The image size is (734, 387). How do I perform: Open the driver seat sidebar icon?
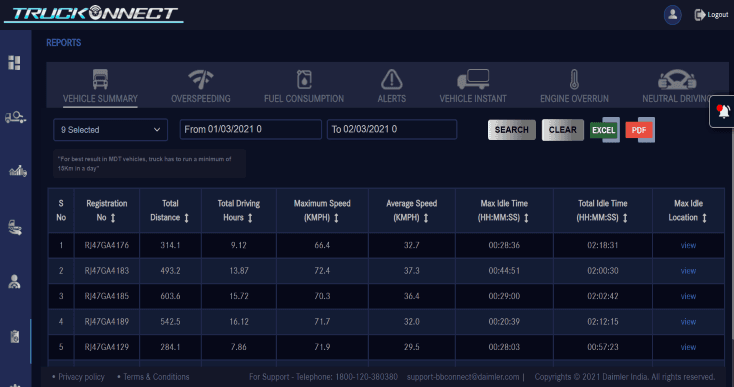coord(15,227)
